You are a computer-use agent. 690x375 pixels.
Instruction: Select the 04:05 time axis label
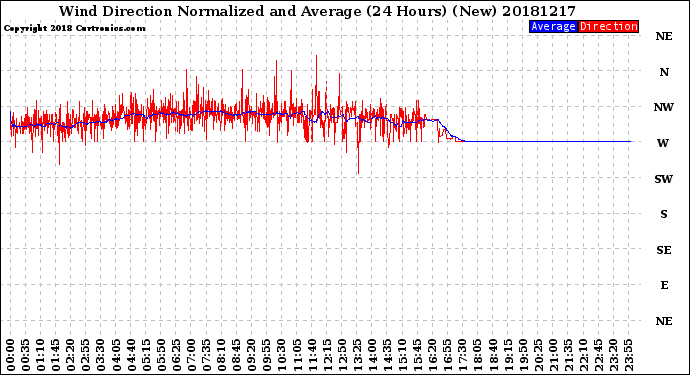pyautogui.click(x=116, y=355)
